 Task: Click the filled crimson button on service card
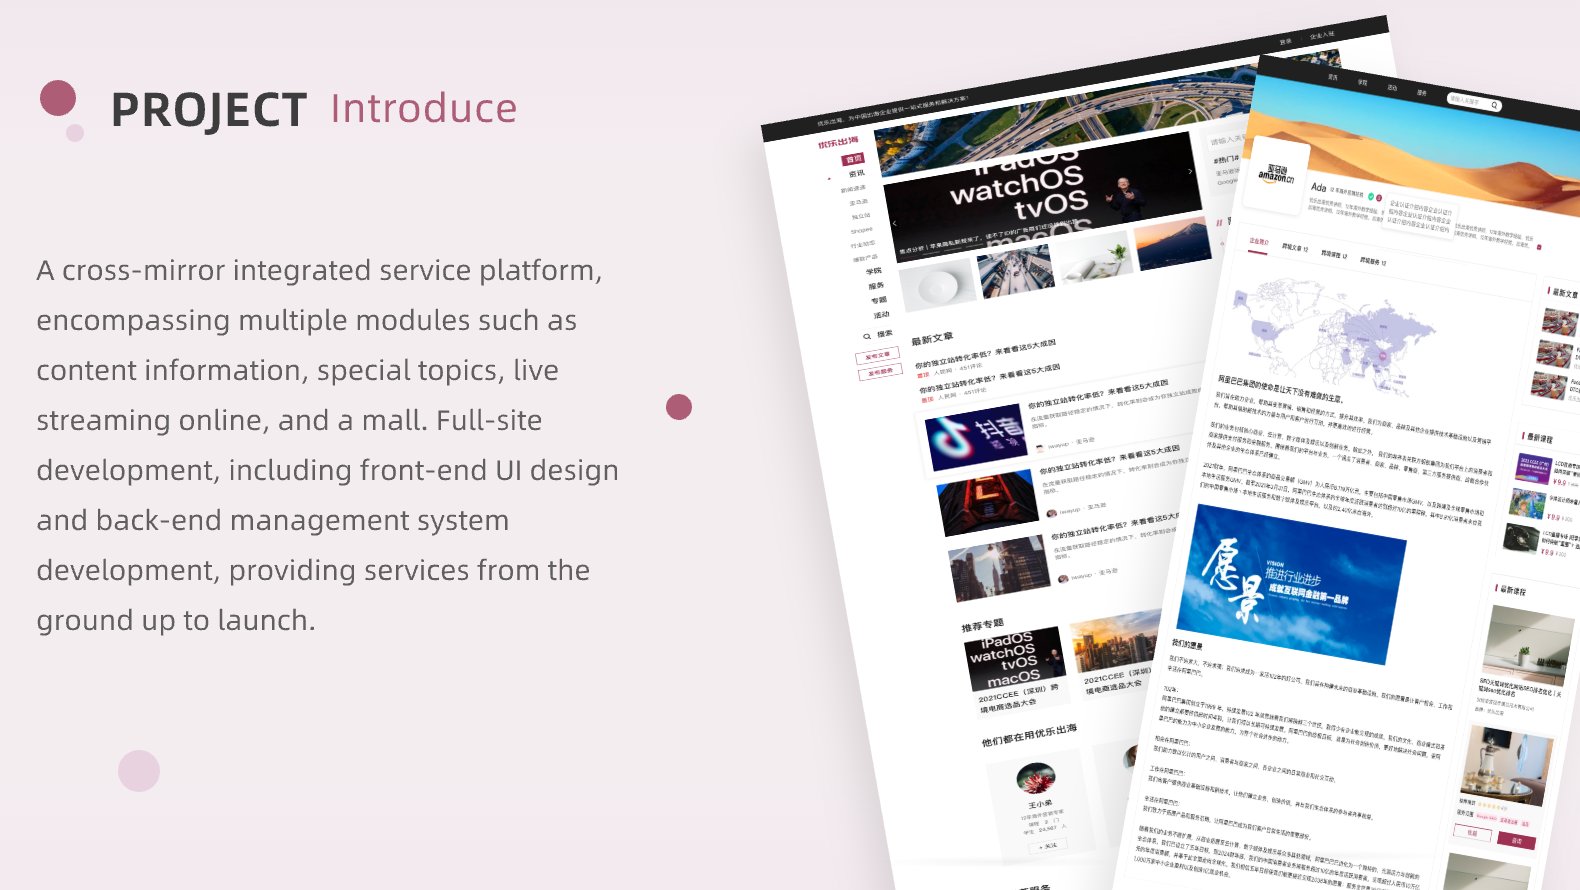click(x=1516, y=841)
